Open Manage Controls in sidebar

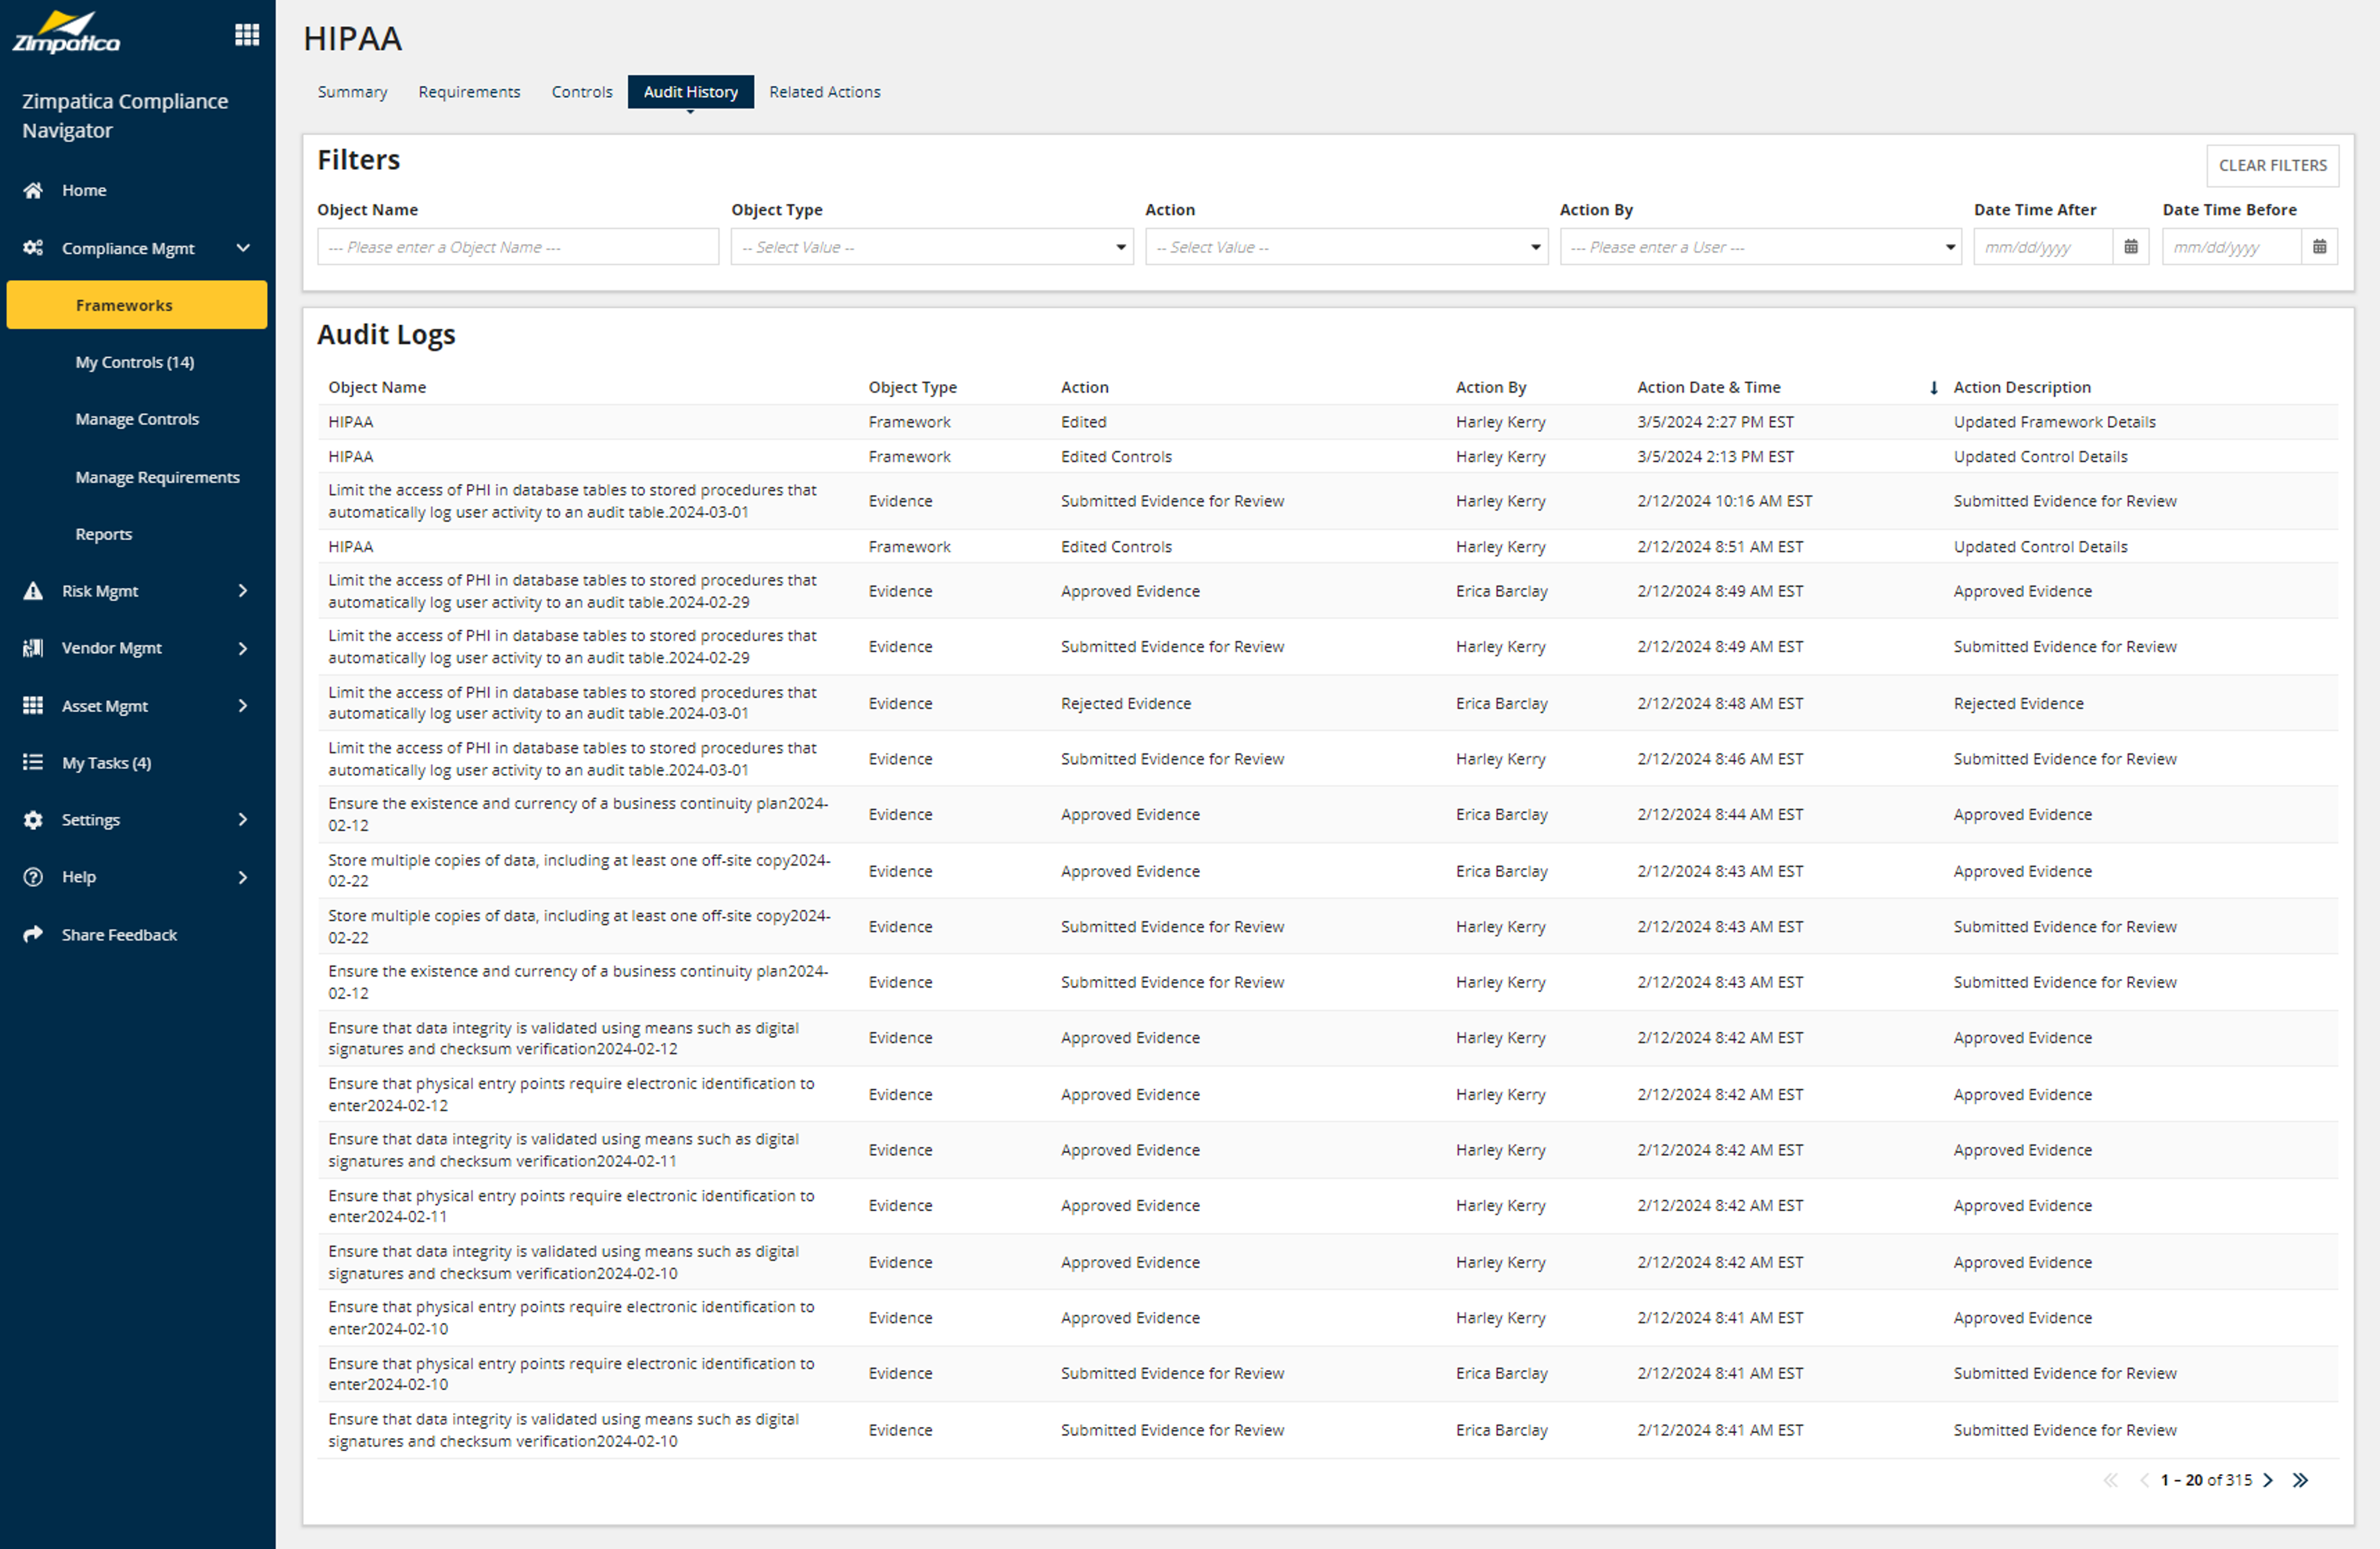pyautogui.click(x=137, y=419)
